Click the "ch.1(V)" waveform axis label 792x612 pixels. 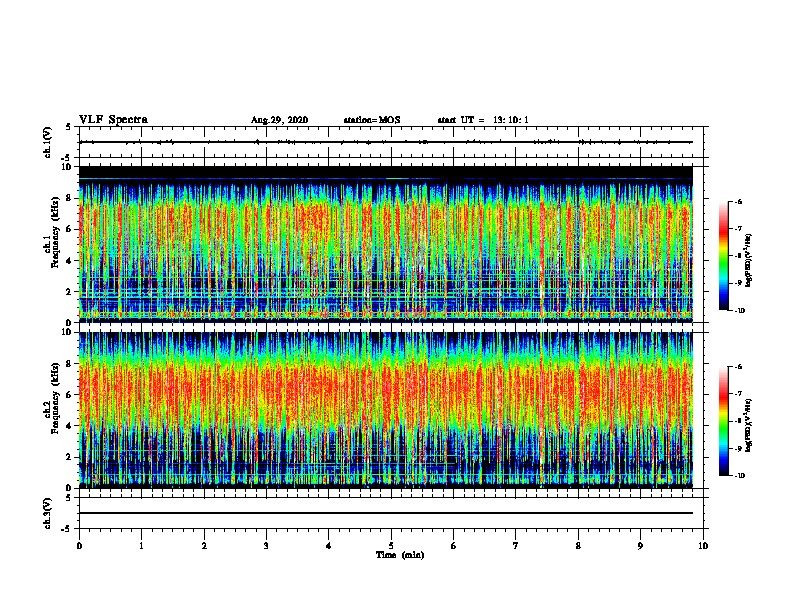48,142
